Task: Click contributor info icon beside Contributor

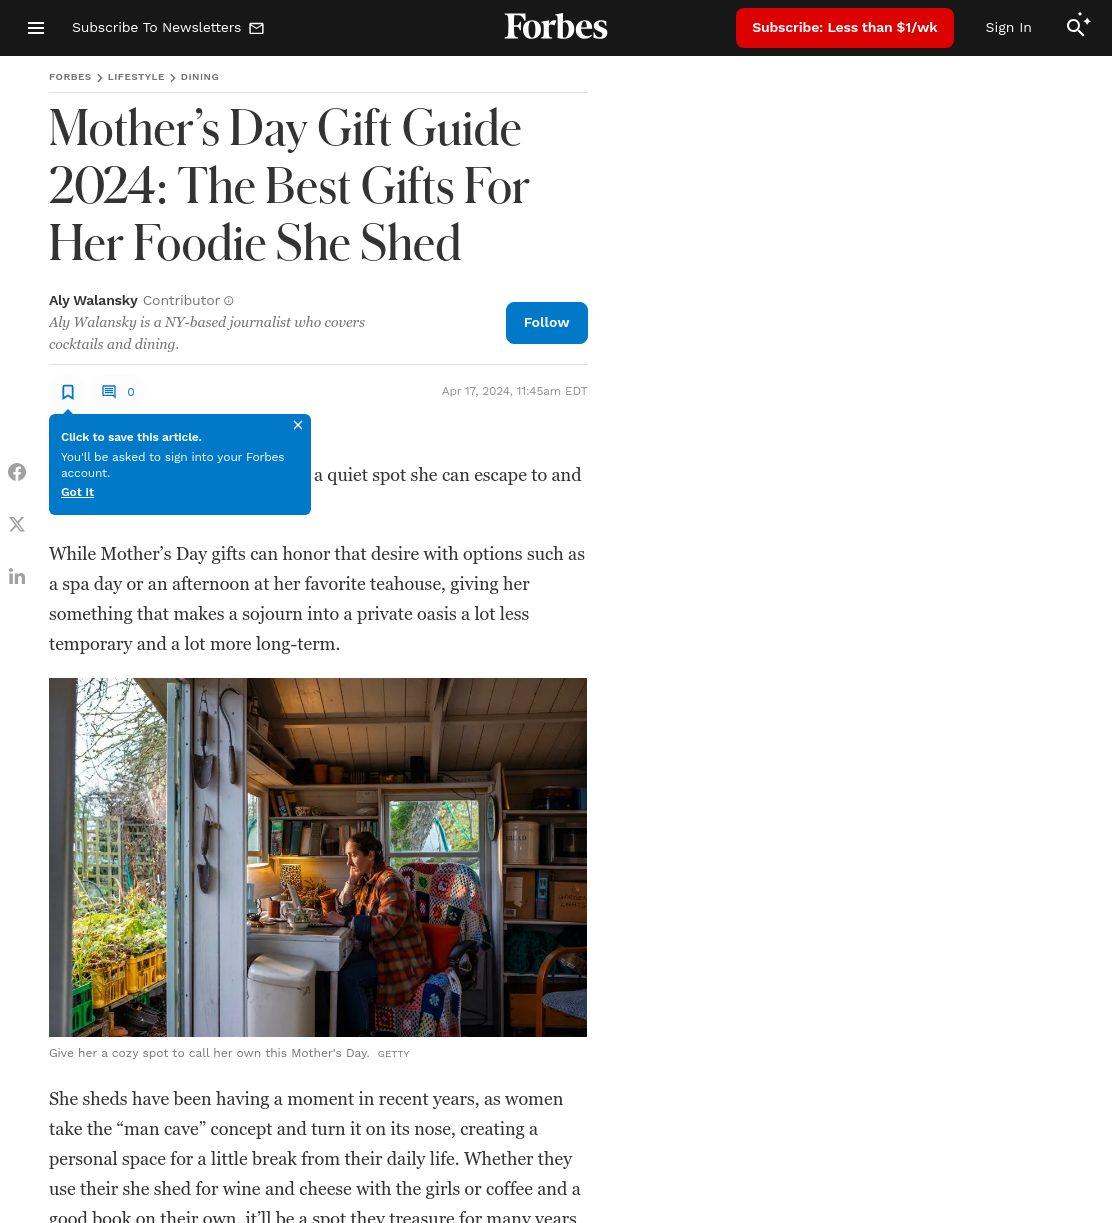Action: tap(229, 301)
